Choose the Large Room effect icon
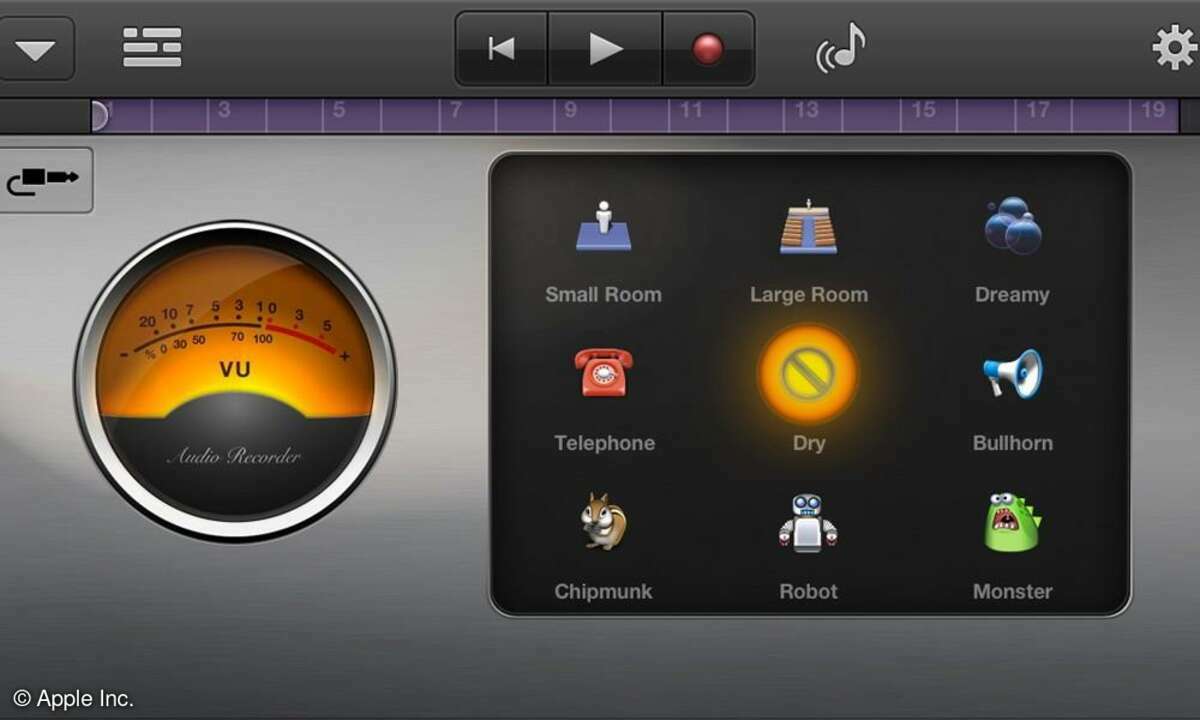This screenshot has width=1200, height=720. click(x=808, y=228)
